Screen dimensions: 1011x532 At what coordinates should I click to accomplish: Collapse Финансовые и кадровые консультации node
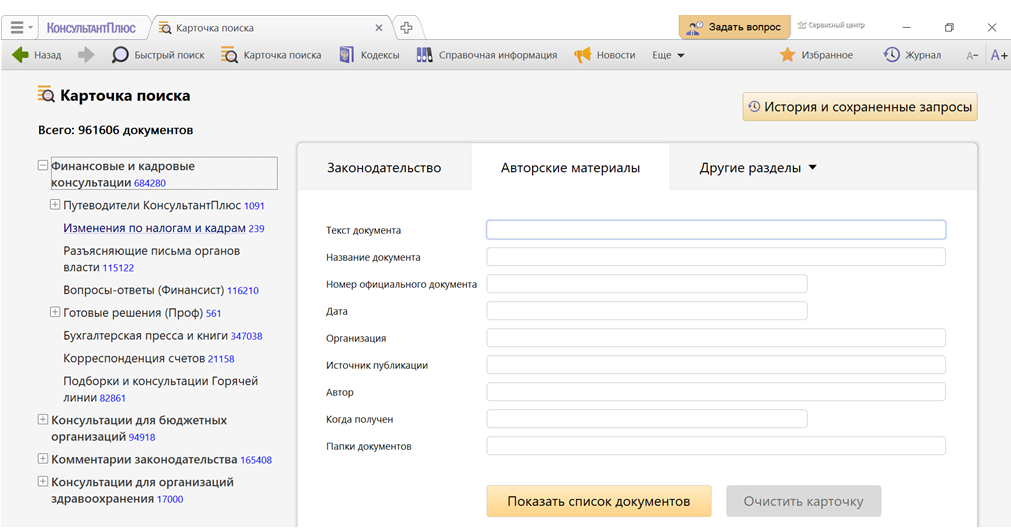[43, 166]
